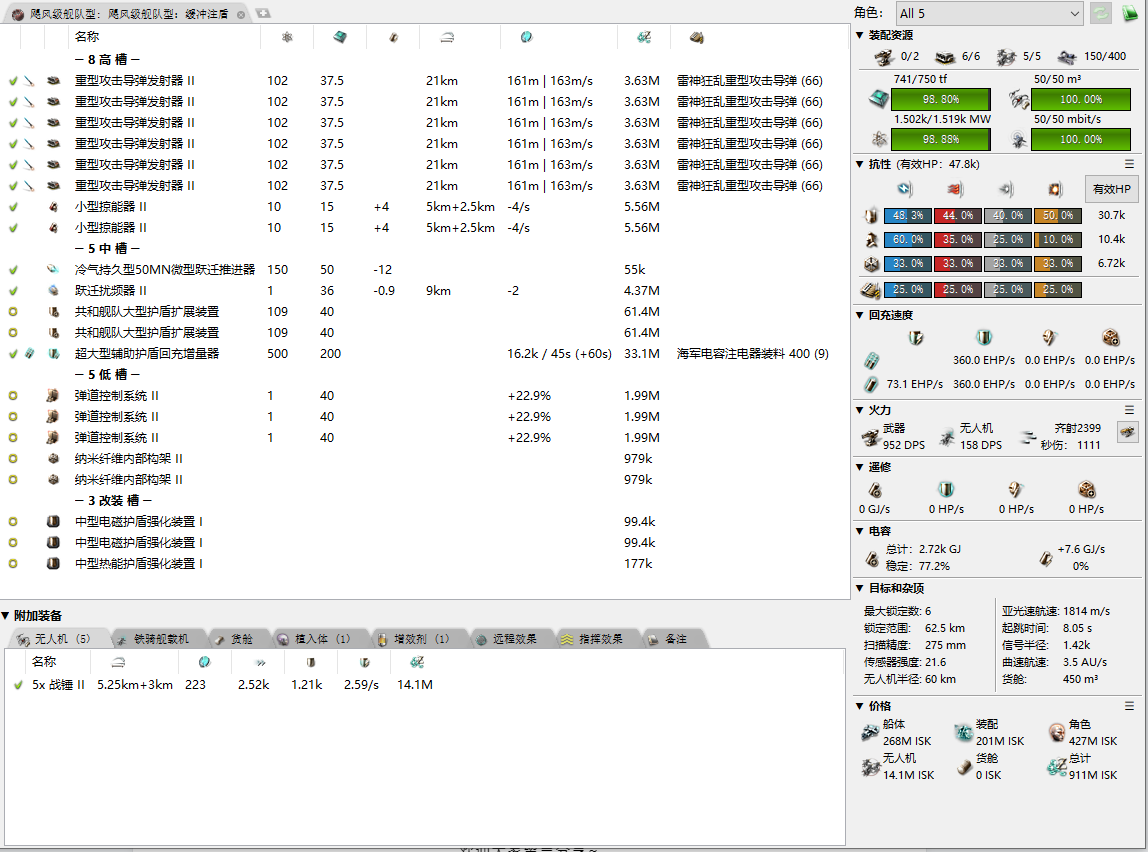
Task: Click the 名称 column header
Action: [x=87, y=37]
